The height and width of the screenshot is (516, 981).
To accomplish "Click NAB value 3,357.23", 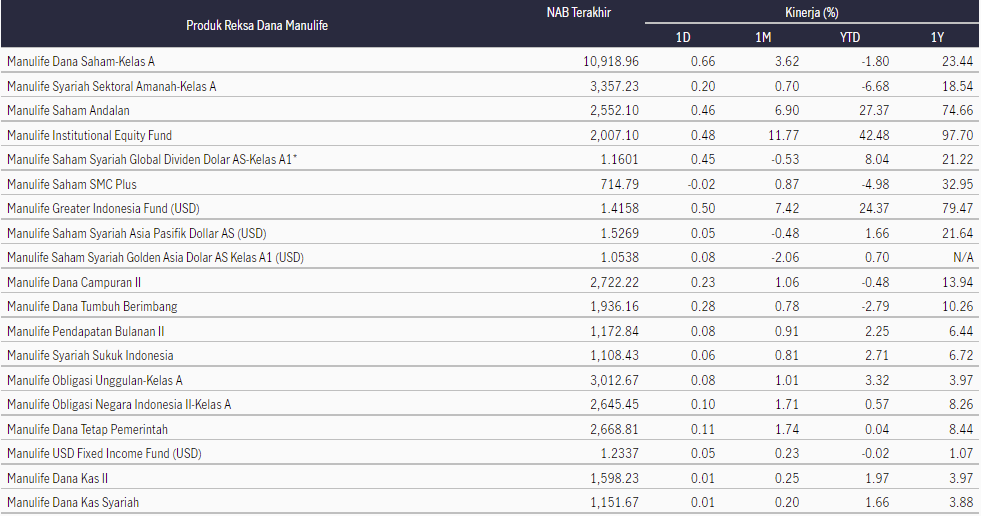I will (x=614, y=86).
